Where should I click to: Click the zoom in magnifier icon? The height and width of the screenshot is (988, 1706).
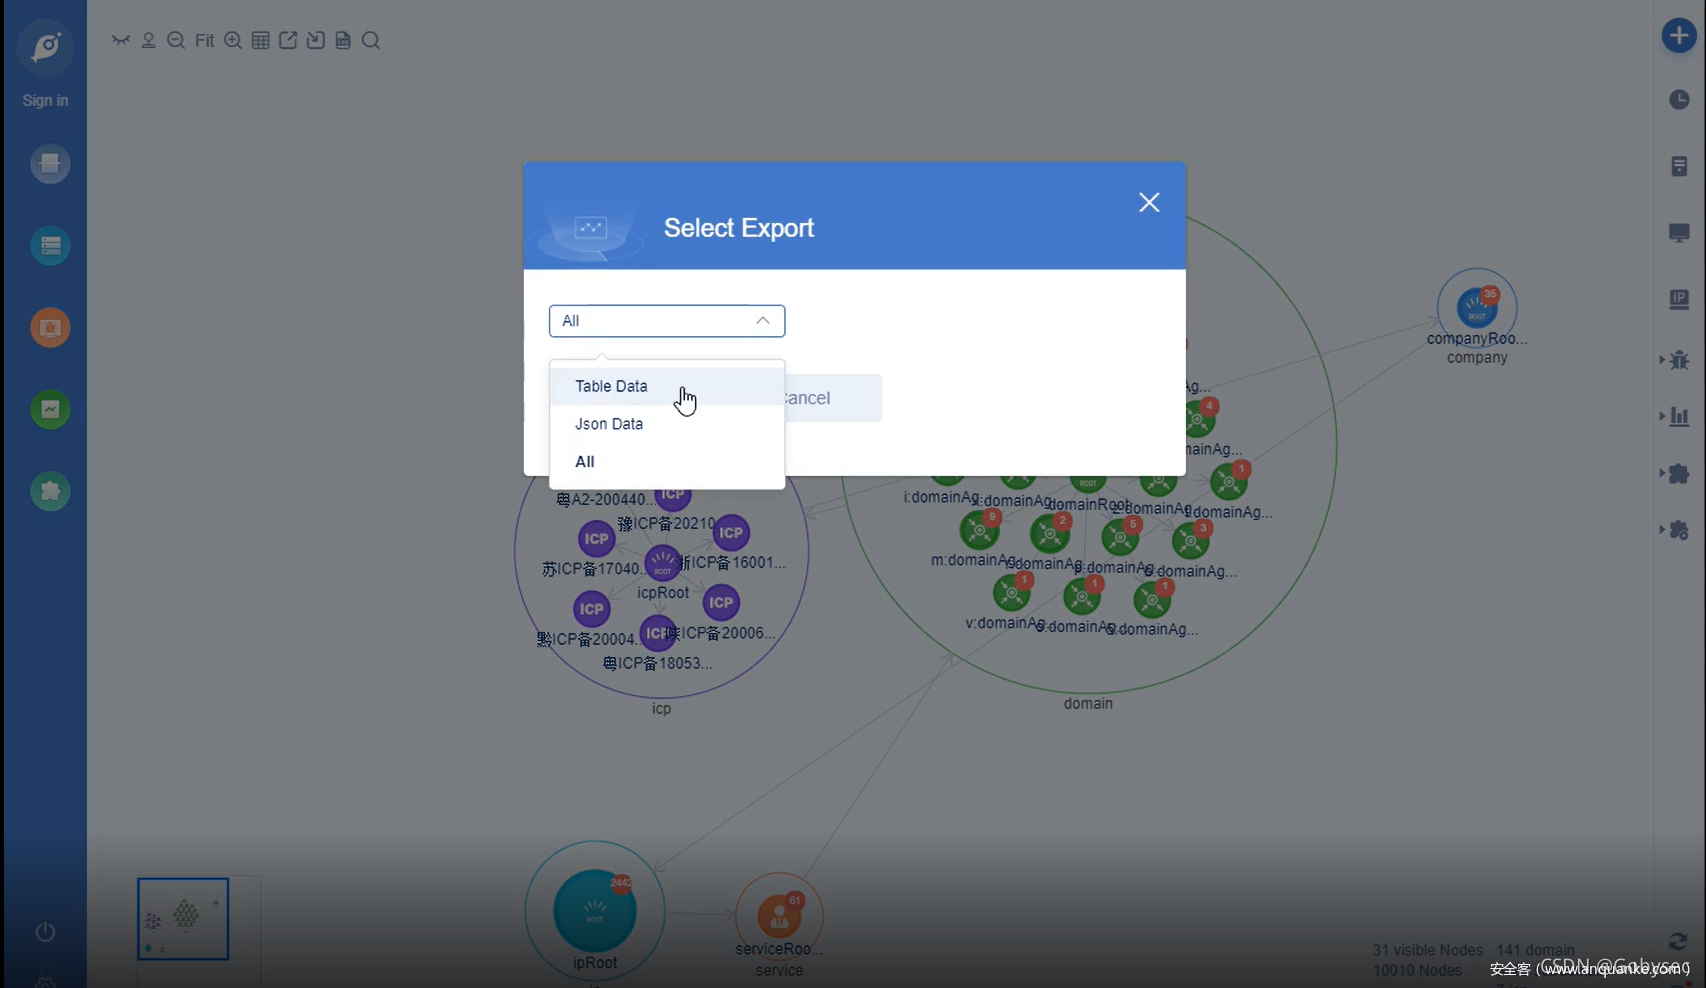tap(233, 40)
